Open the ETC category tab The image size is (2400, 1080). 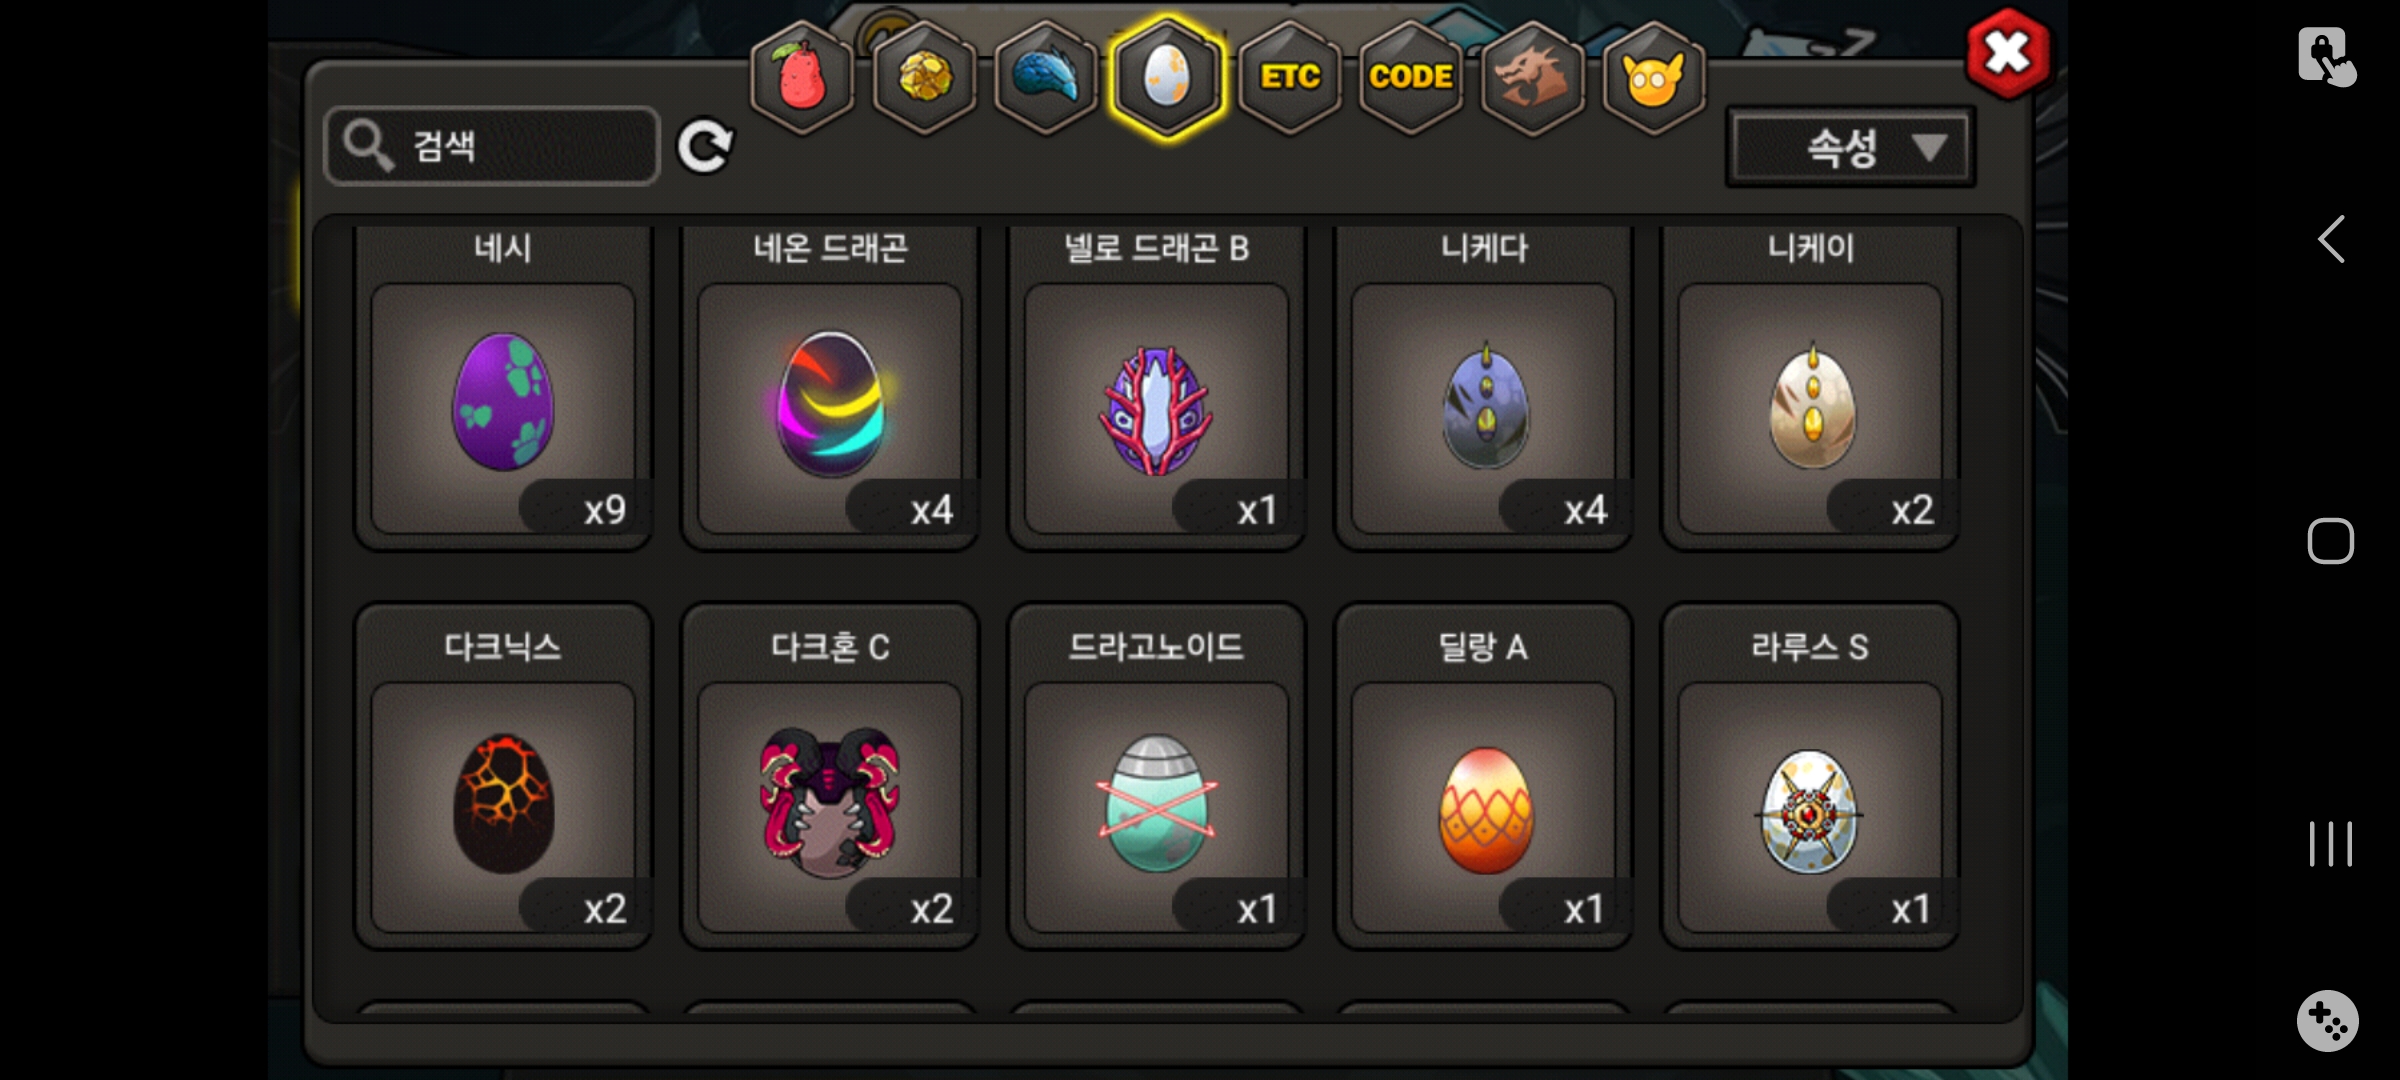(1290, 78)
